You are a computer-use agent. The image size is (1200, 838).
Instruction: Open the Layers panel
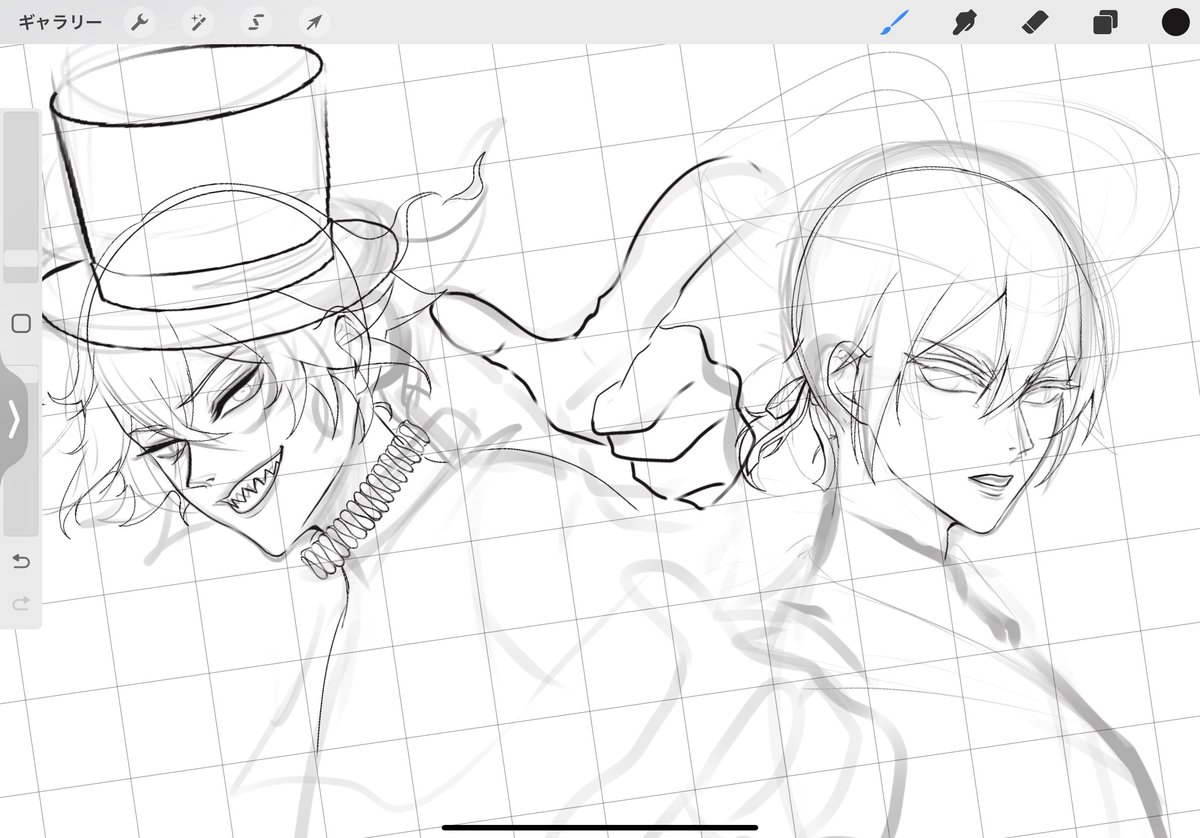(x=1105, y=22)
